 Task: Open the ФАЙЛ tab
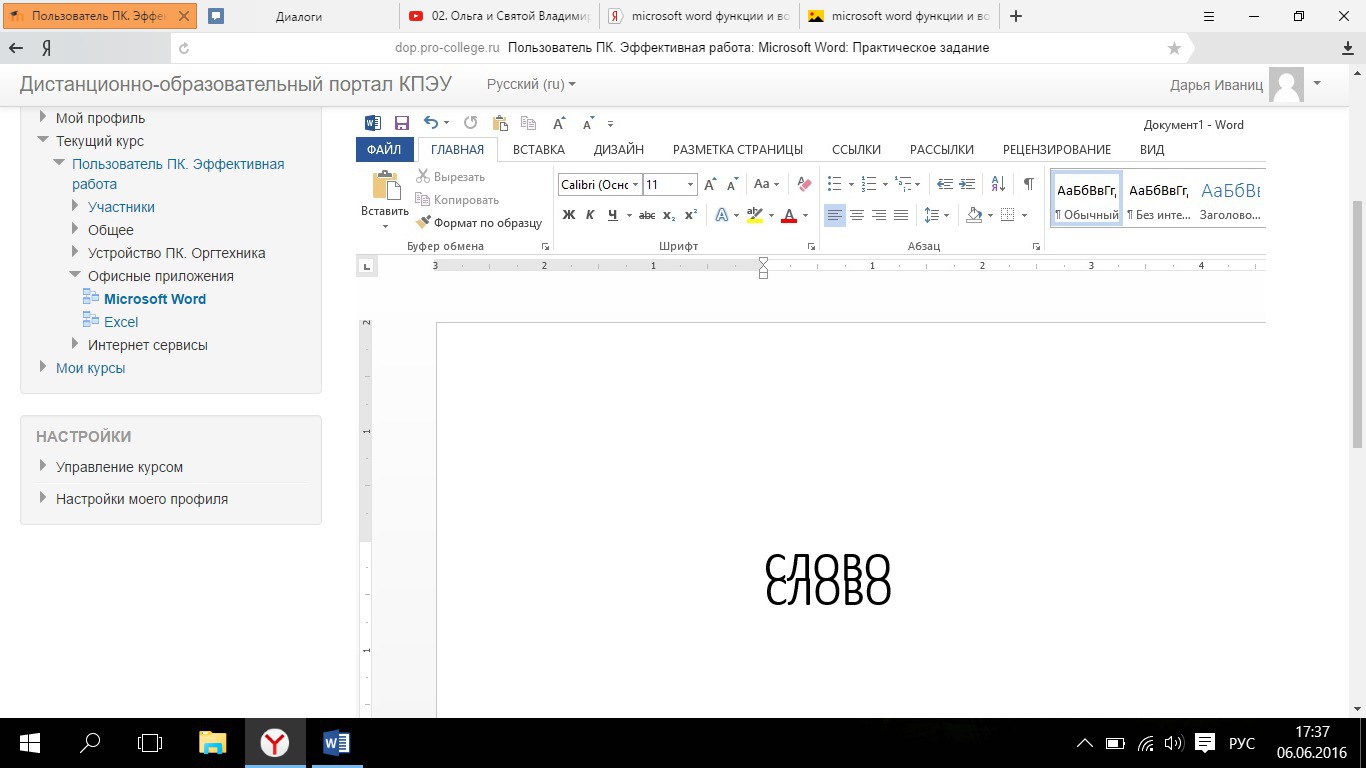pos(384,150)
